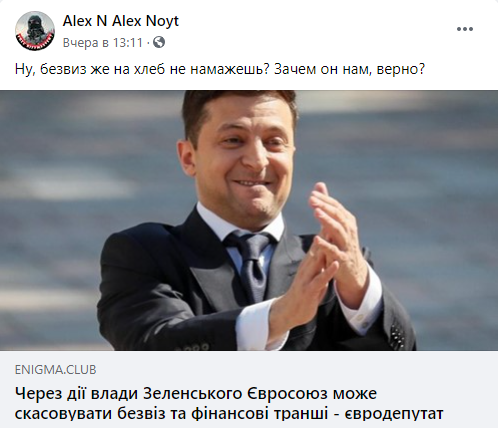Open the three-dot post options menu
This screenshot has height=428, width=498.
pos(465,29)
